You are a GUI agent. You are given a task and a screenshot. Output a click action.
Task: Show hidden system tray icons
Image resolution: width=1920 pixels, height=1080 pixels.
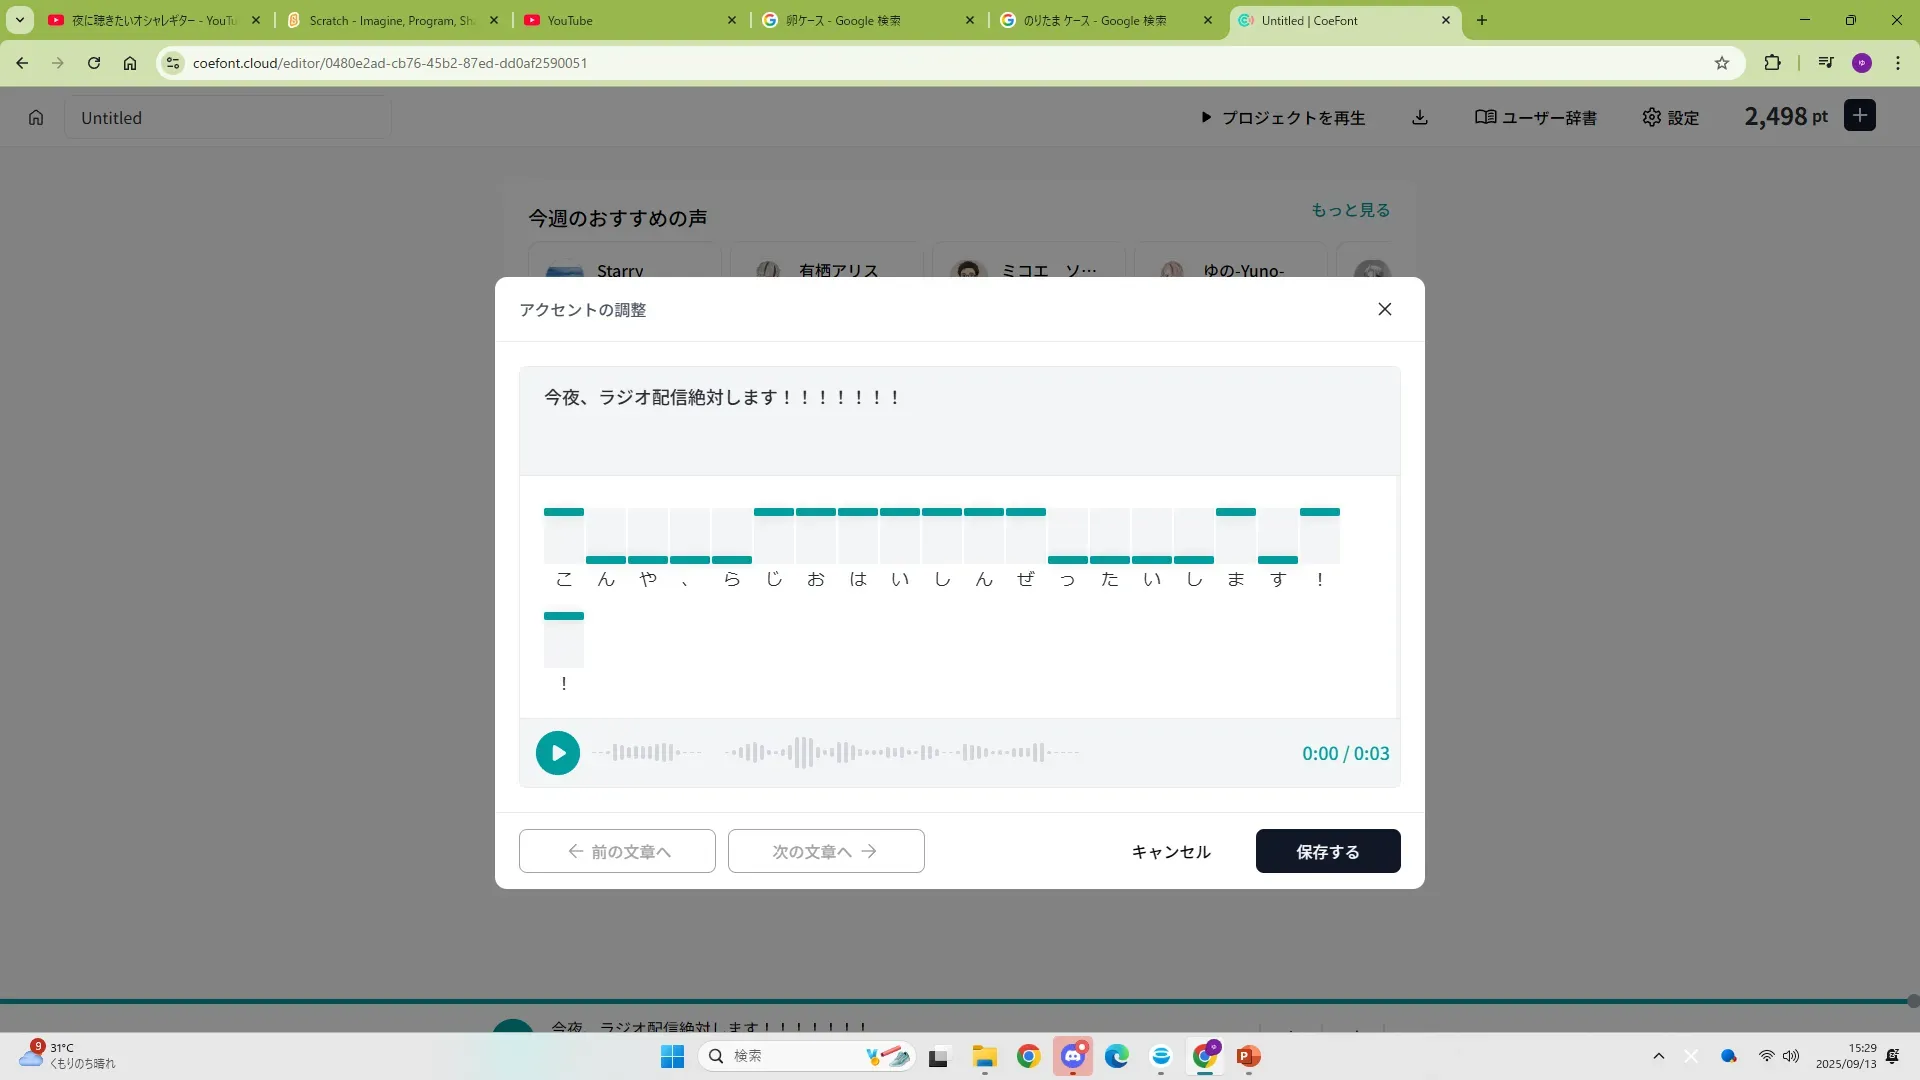[x=1658, y=1056]
